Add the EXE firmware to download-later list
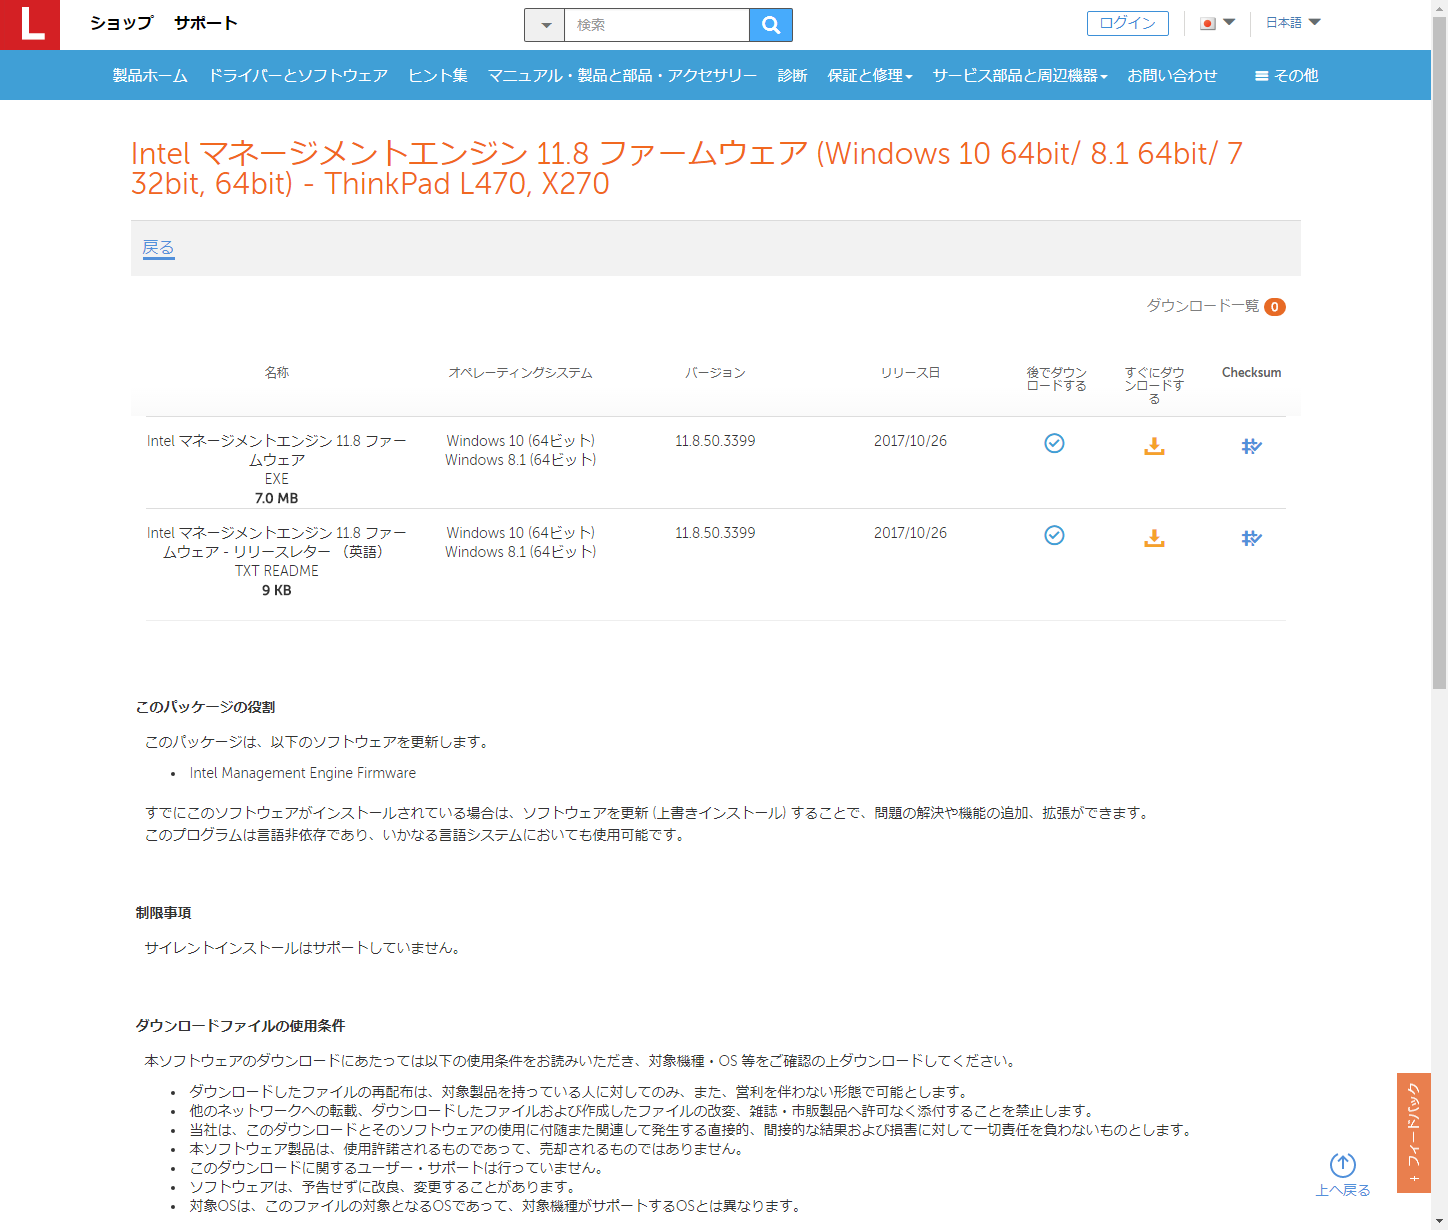 [x=1054, y=443]
